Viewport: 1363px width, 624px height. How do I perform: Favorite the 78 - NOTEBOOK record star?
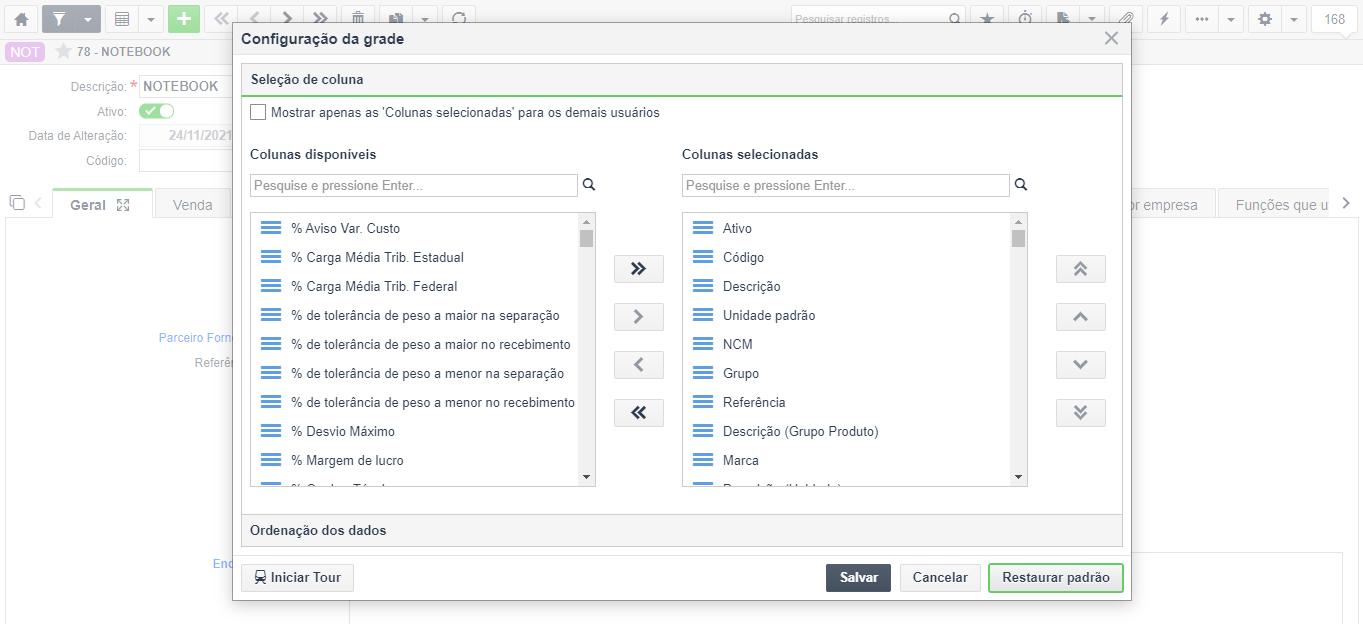tap(63, 51)
